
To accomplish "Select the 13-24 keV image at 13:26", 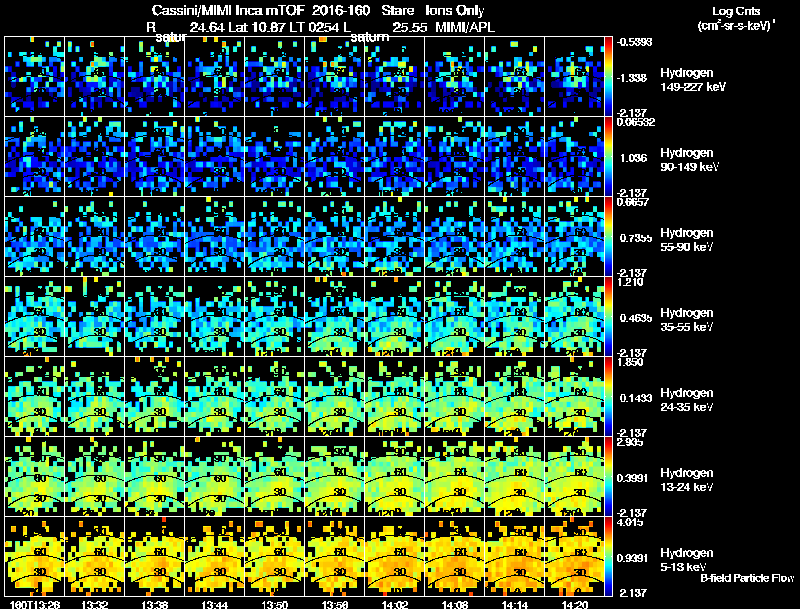I will coord(35,476).
